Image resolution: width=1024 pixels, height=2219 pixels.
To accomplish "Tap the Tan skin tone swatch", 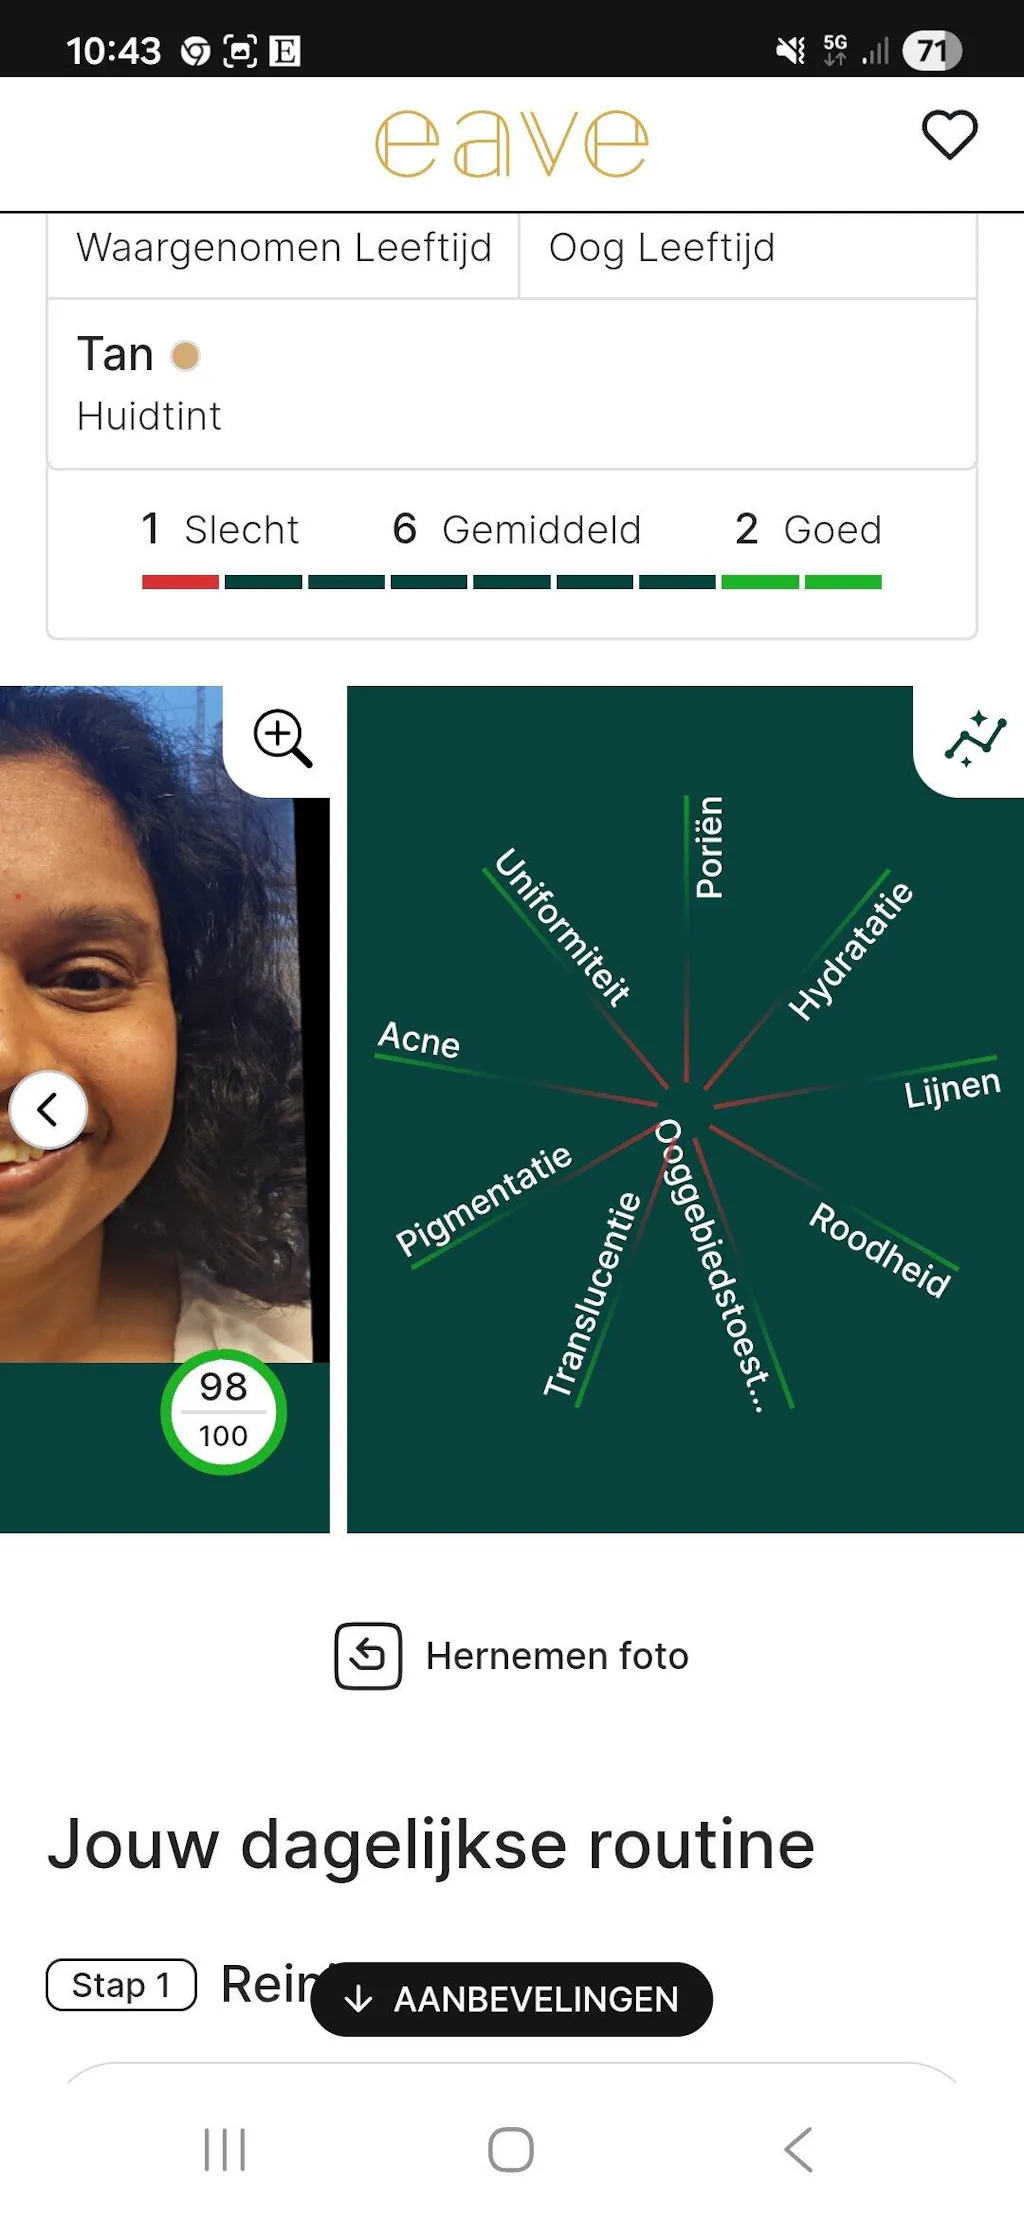I will (186, 355).
